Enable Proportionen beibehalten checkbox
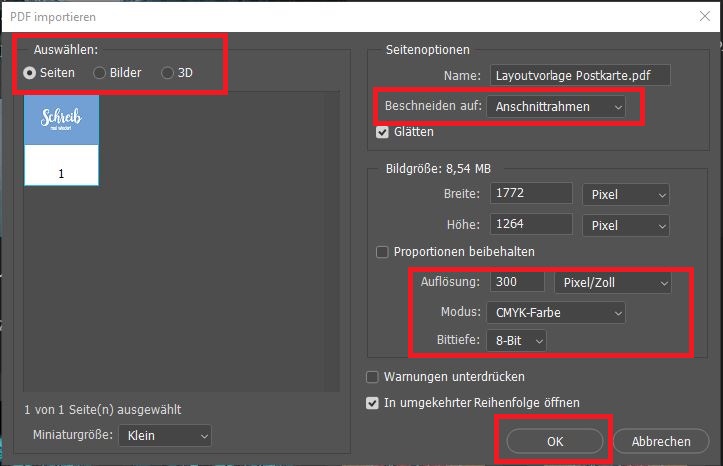 382,252
